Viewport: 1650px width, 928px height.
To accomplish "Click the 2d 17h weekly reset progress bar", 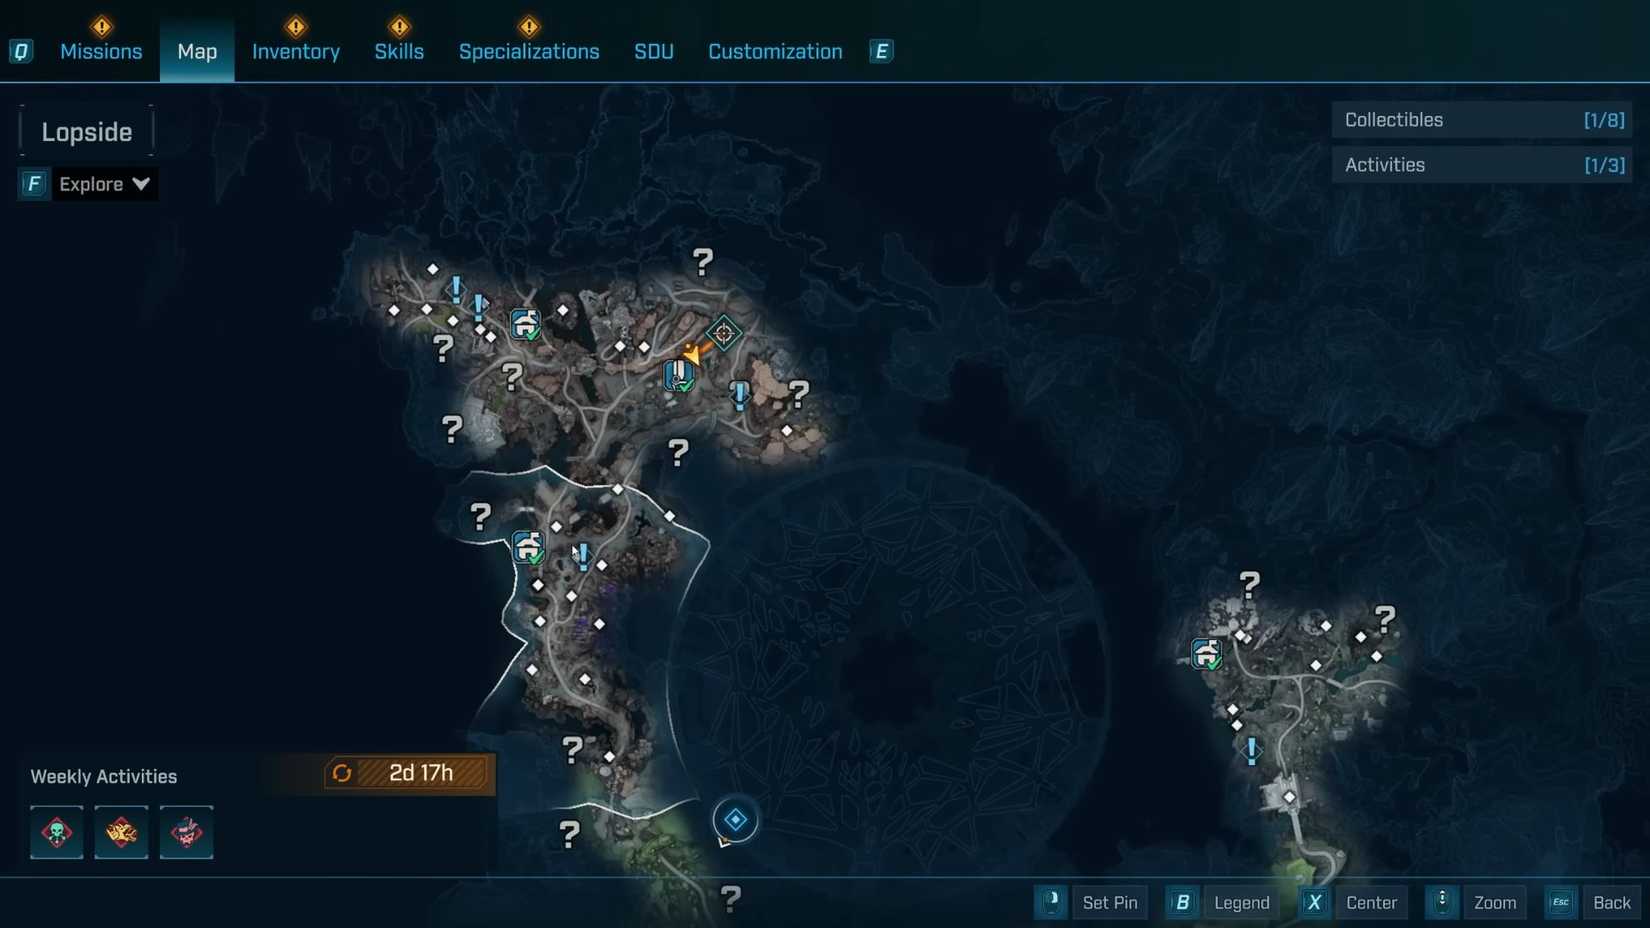I will (405, 773).
